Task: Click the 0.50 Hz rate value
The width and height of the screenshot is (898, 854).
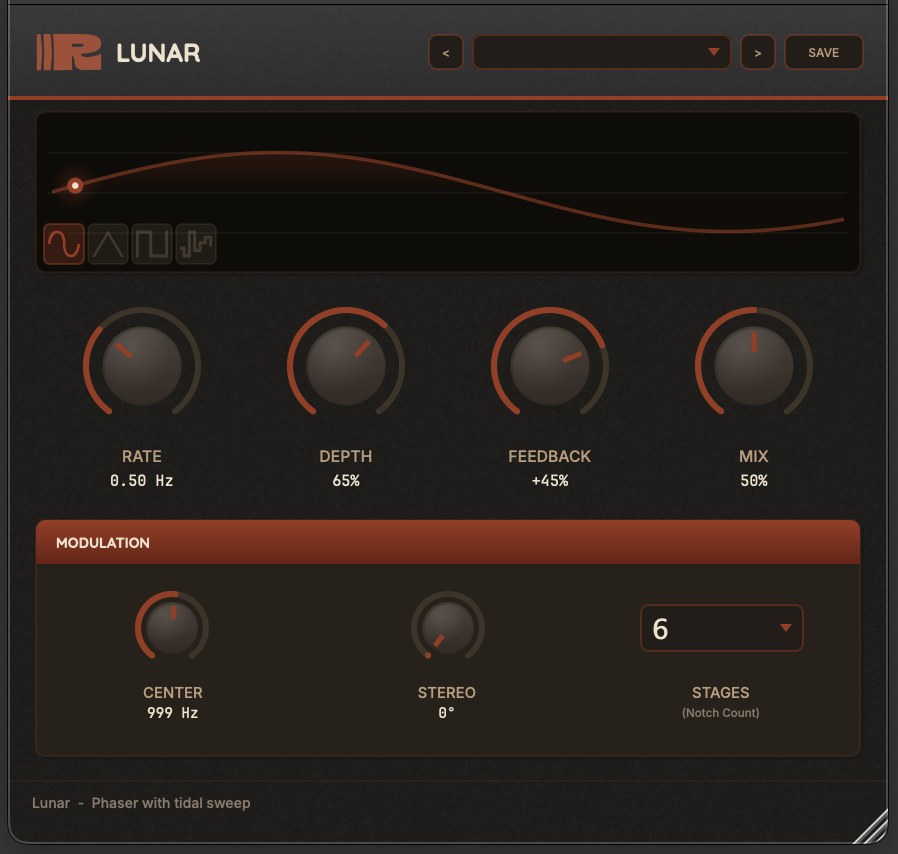Action: coord(141,481)
